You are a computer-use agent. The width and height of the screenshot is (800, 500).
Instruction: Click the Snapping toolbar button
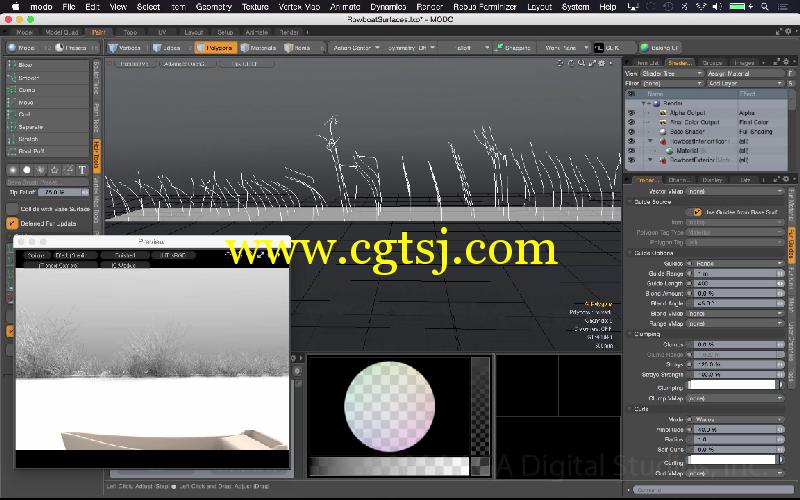click(514, 48)
